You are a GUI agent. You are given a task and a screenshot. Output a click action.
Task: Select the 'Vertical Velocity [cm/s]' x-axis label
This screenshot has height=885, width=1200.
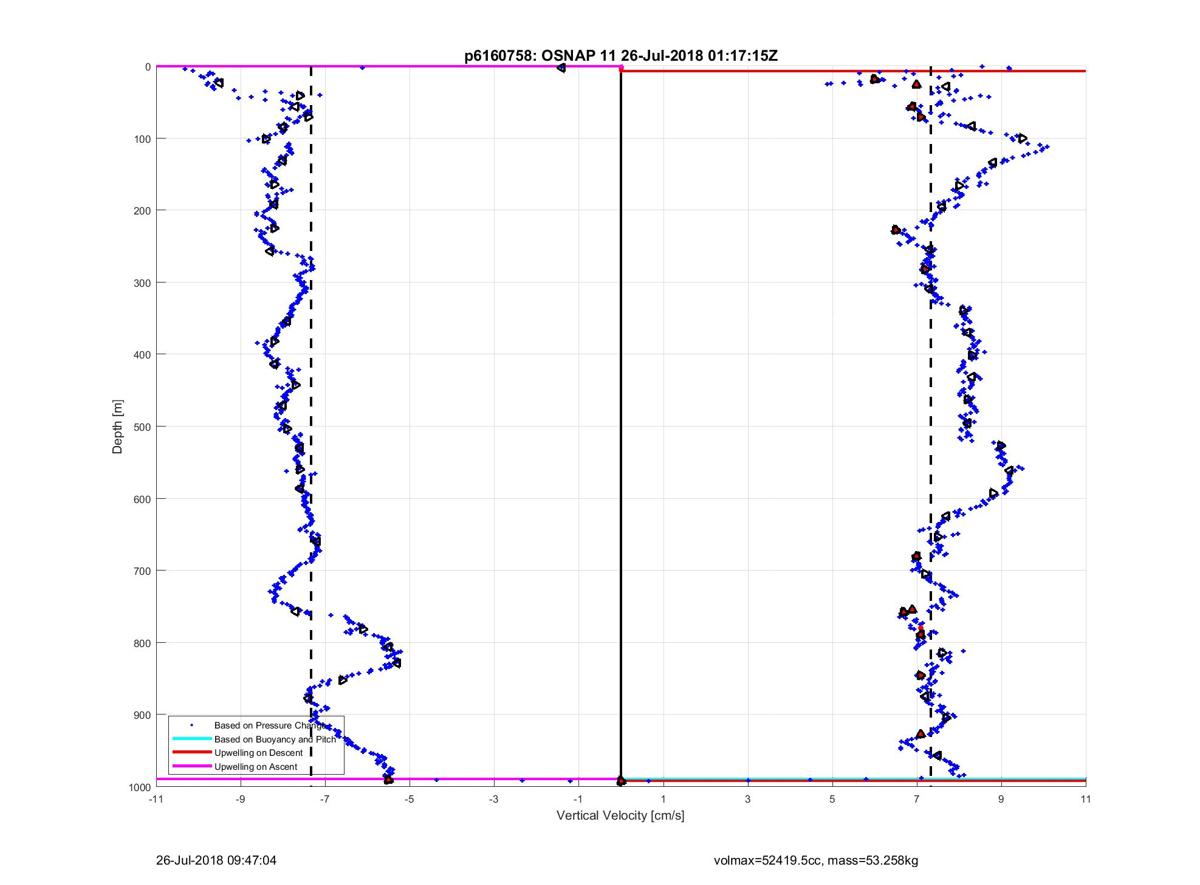[620, 816]
